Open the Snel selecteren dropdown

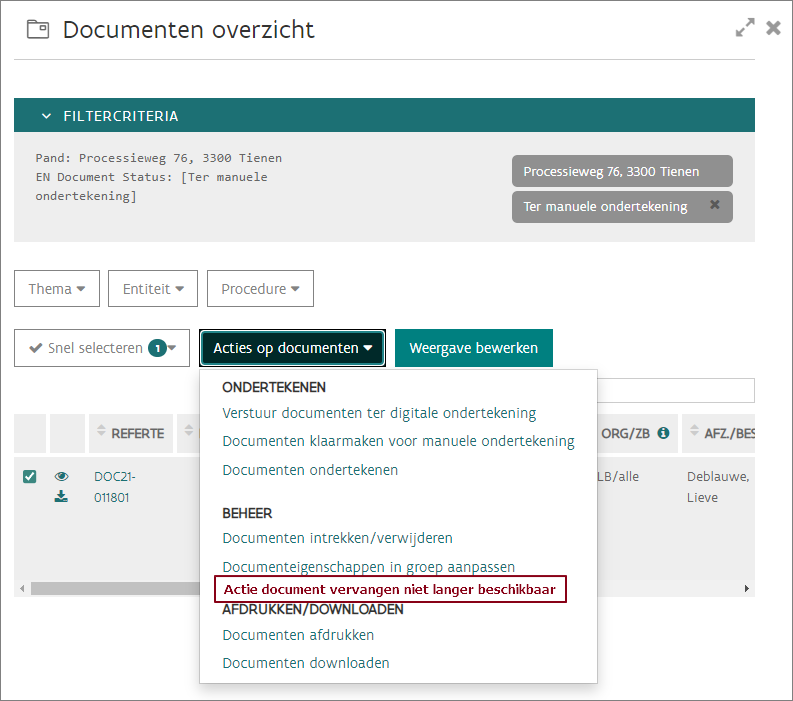tap(102, 348)
